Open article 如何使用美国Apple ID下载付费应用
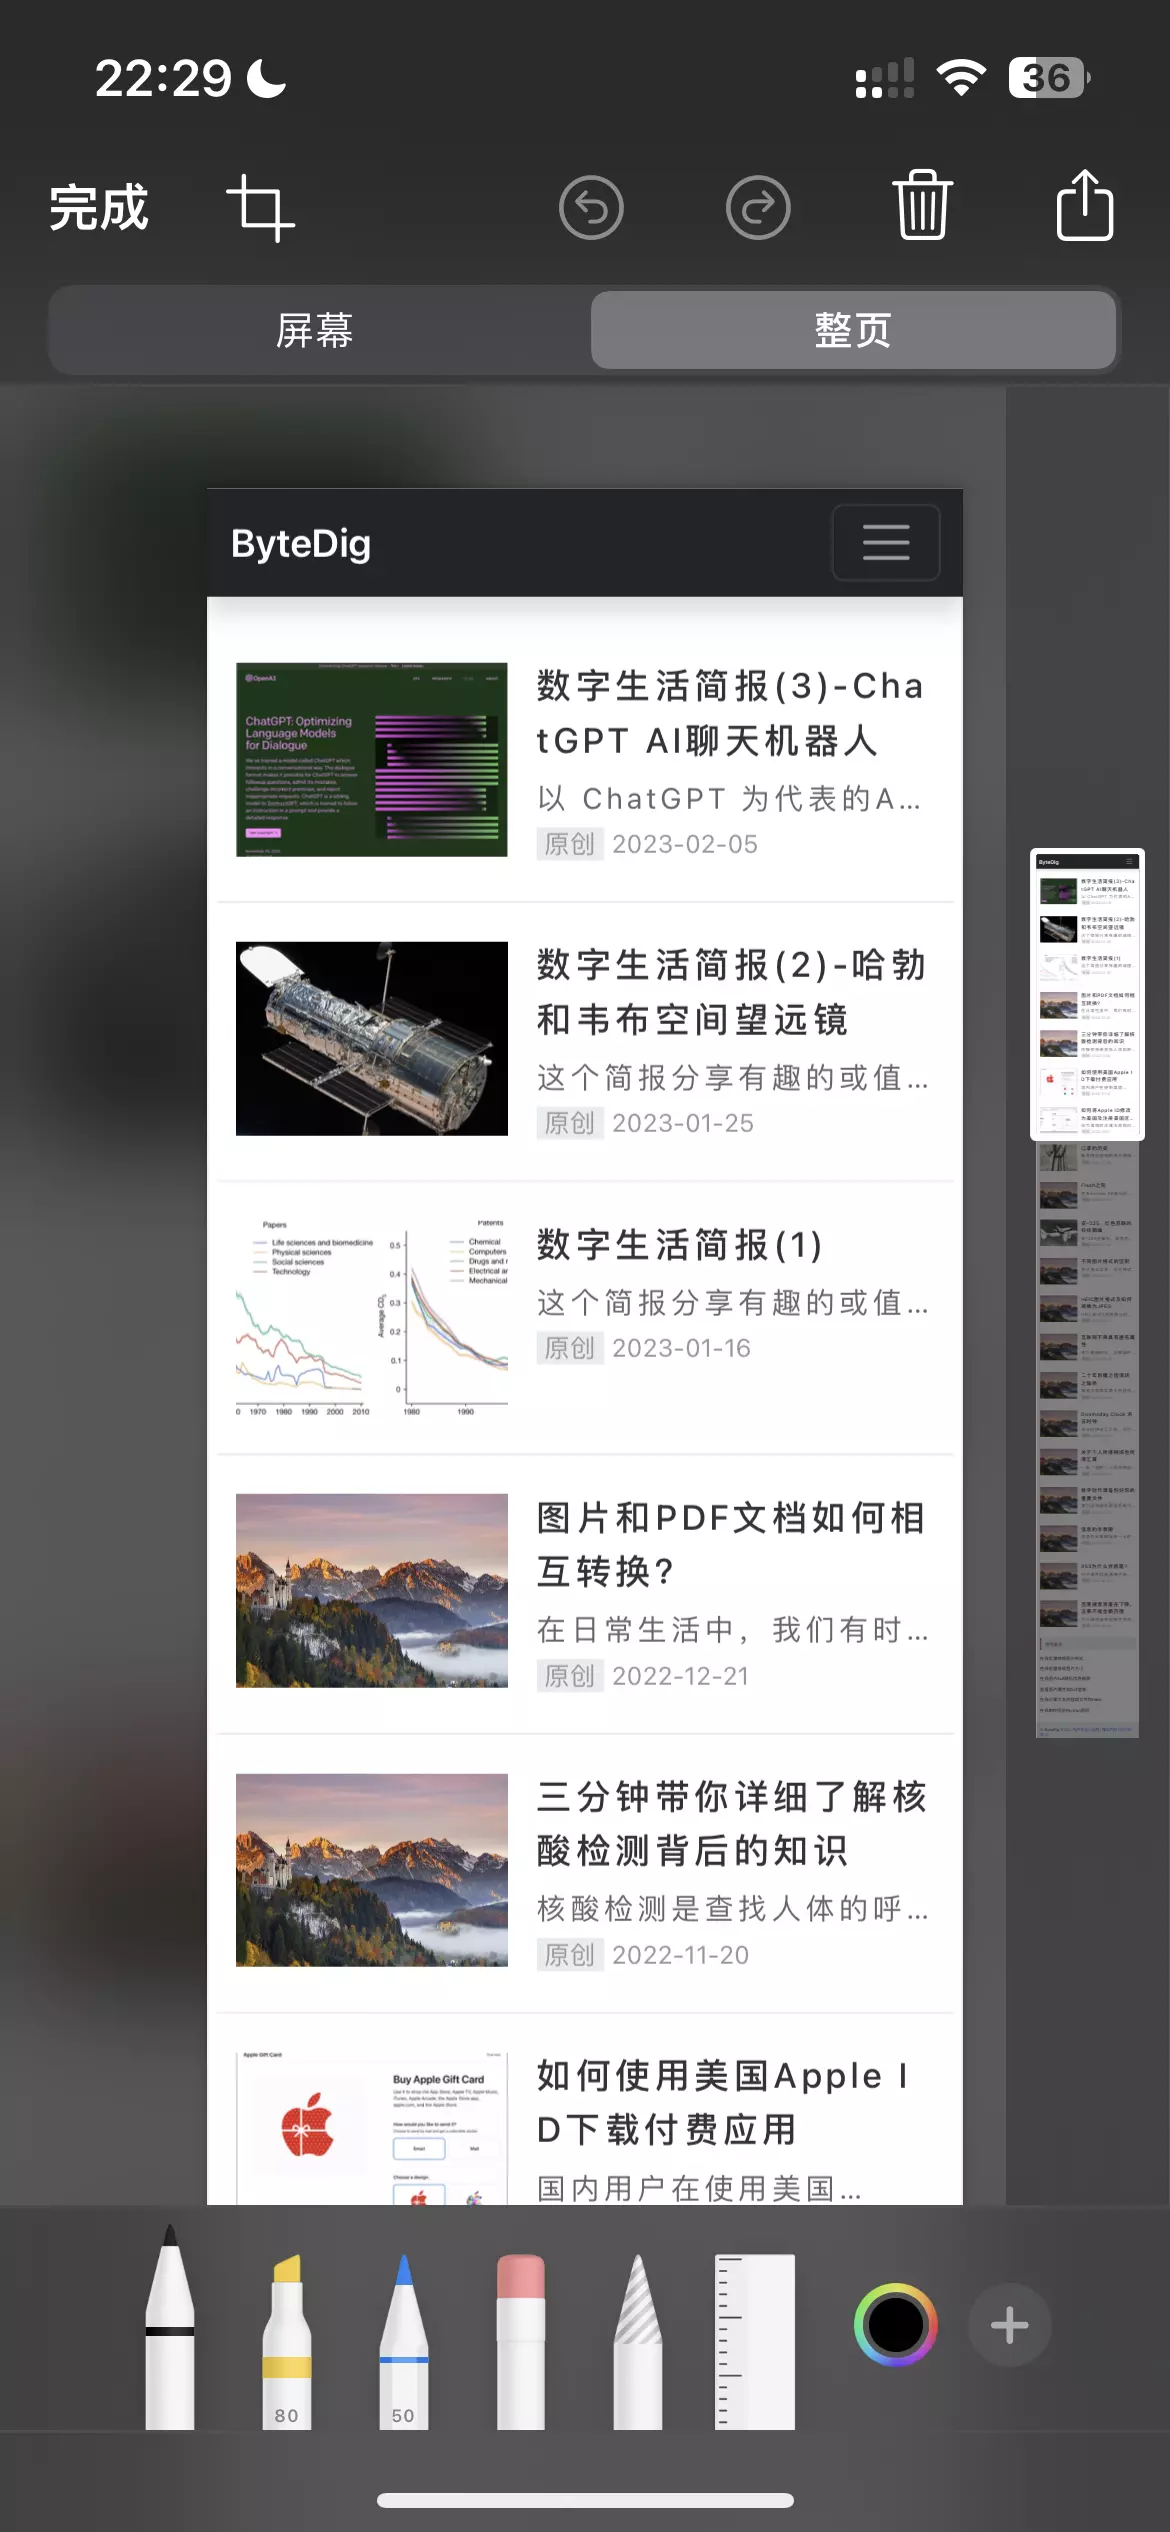 point(722,2103)
